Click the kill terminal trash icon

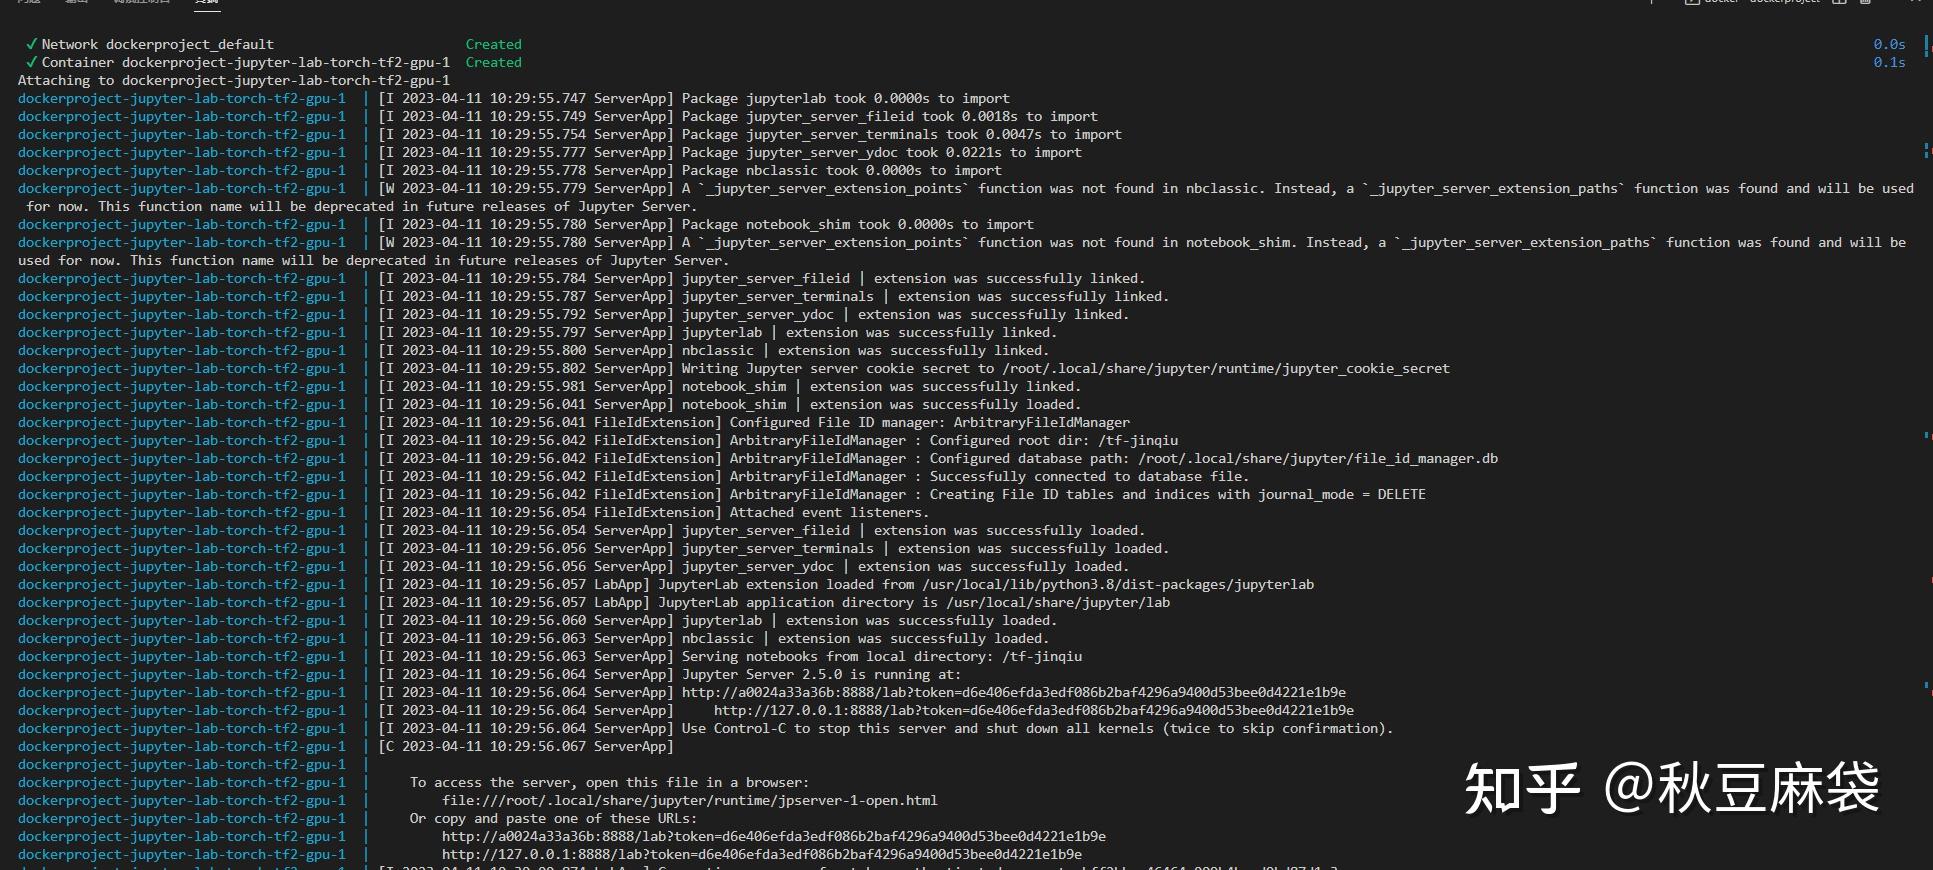(1865, 2)
